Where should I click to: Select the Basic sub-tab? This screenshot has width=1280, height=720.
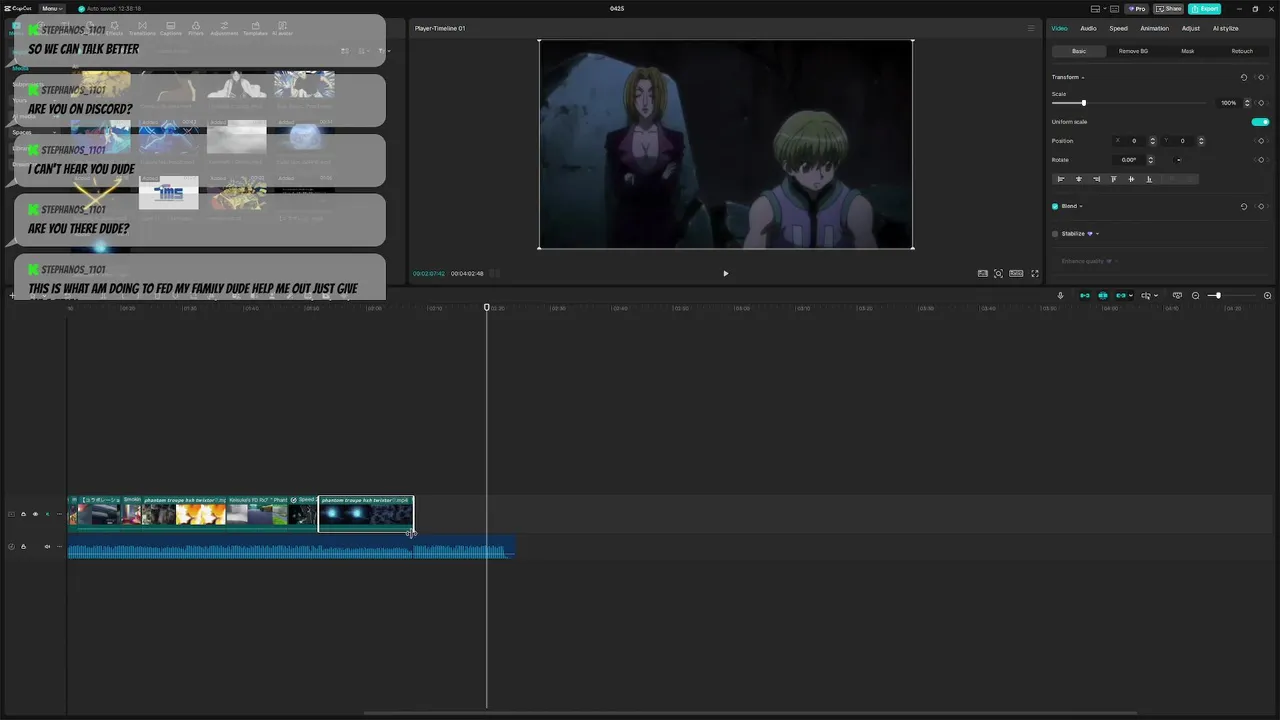pyautogui.click(x=1079, y=51)
